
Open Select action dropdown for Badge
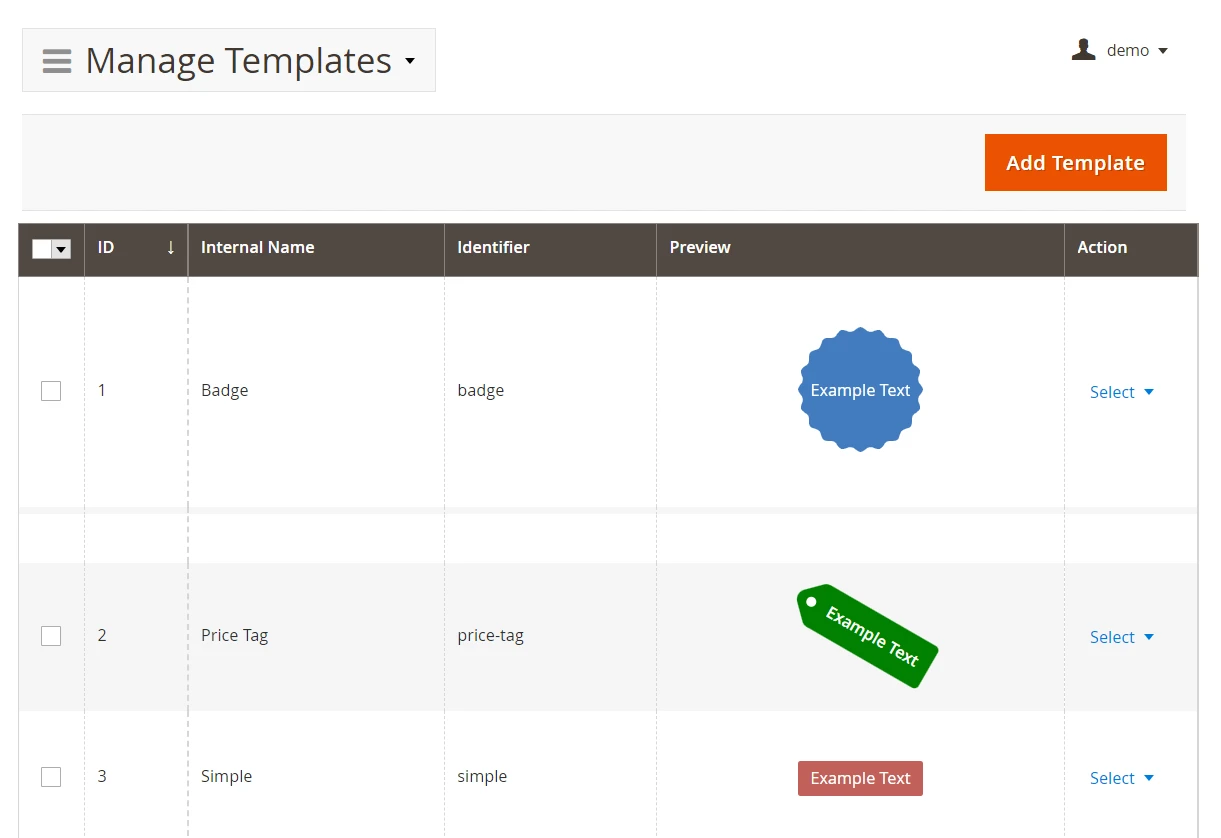(x=1121, y=392)
